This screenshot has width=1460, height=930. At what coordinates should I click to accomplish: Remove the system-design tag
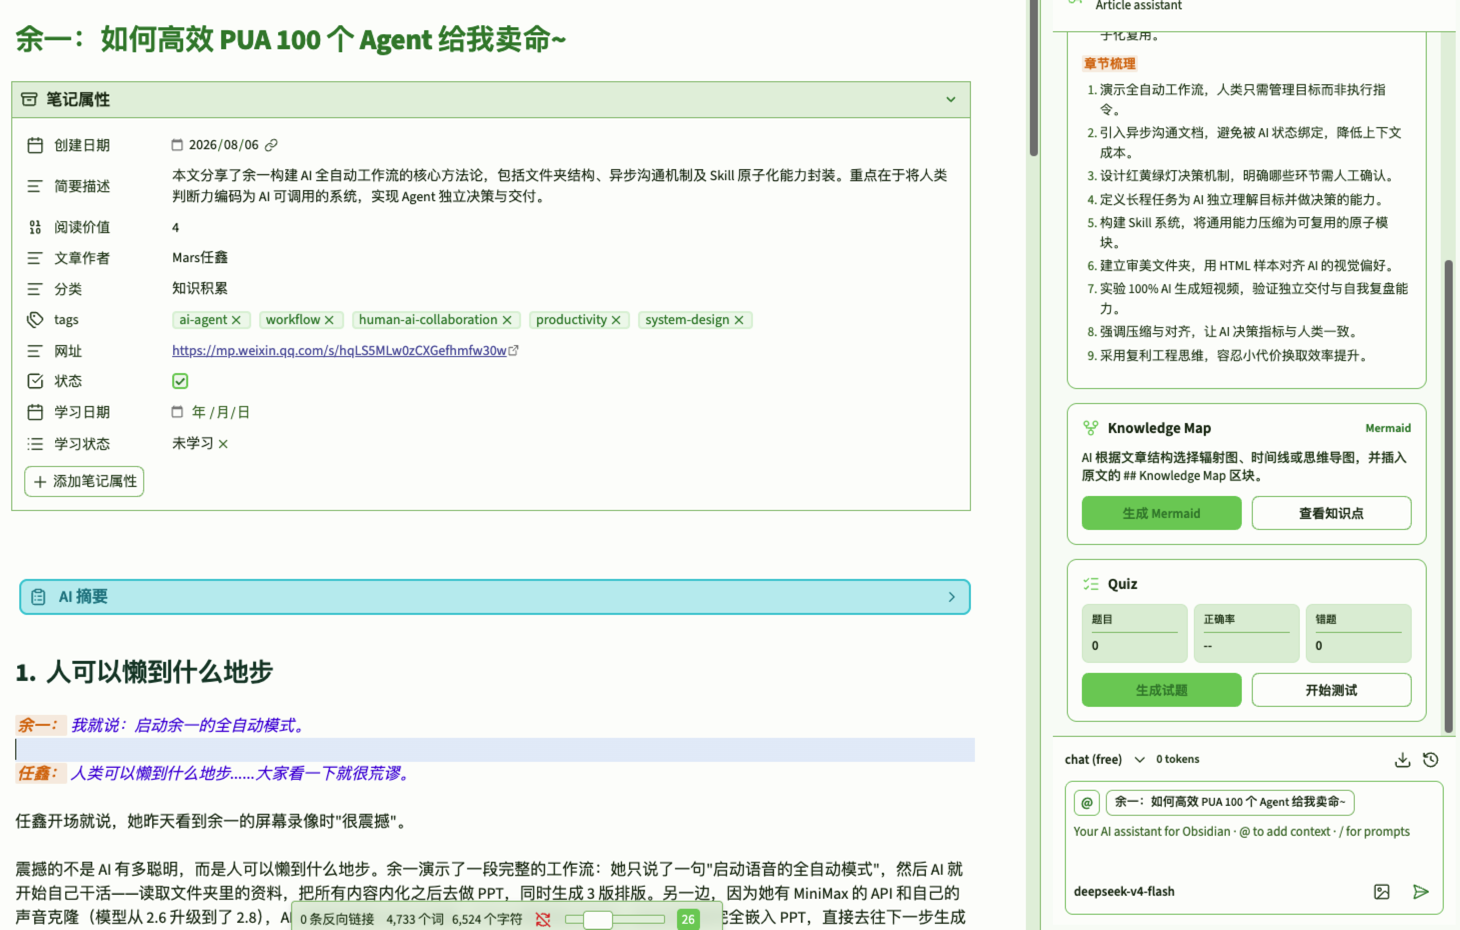(739, 320)
